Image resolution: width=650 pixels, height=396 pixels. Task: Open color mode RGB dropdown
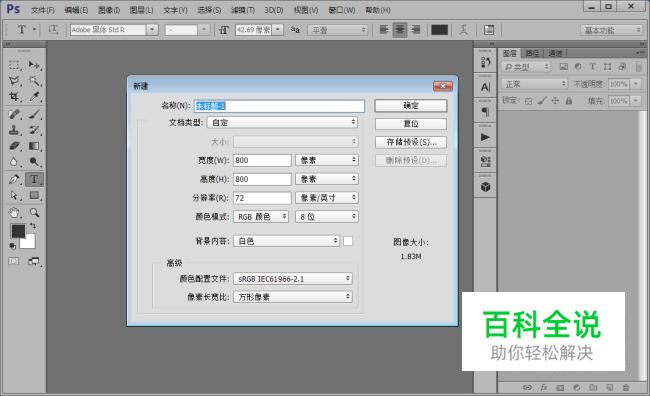tap(261, 216)
